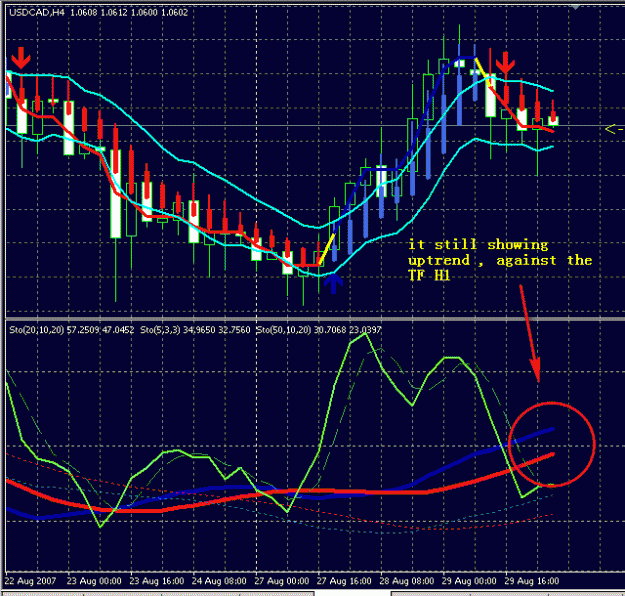The image size is (625, 596).
Task: Click the 23 Aug 16:00 time axis label
Action: click(x=157, y=581)
